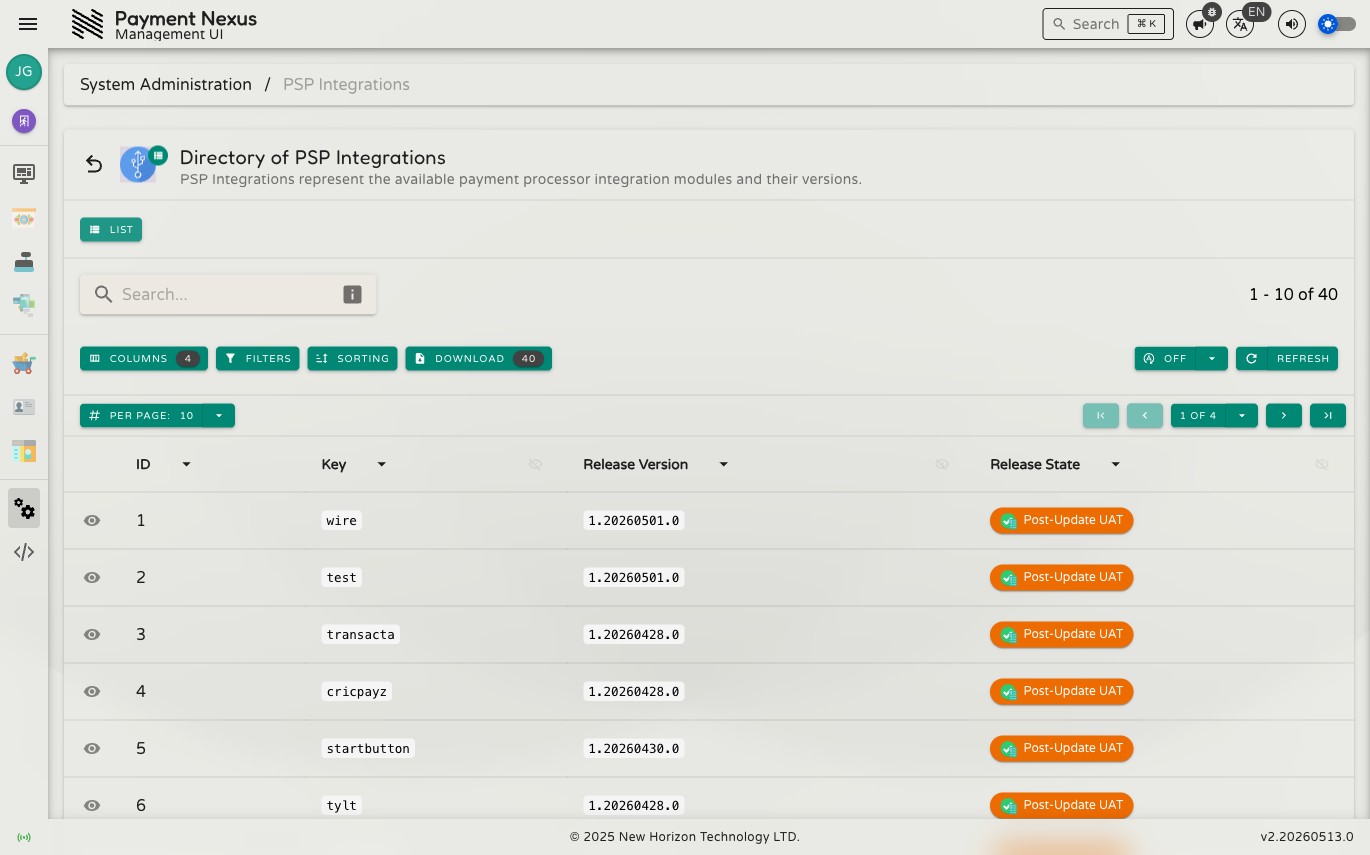Image resolution: width=1370 pixels, height=855 pixels.
Task: Open ID column sort dropdown
Action: click(186, 464)
